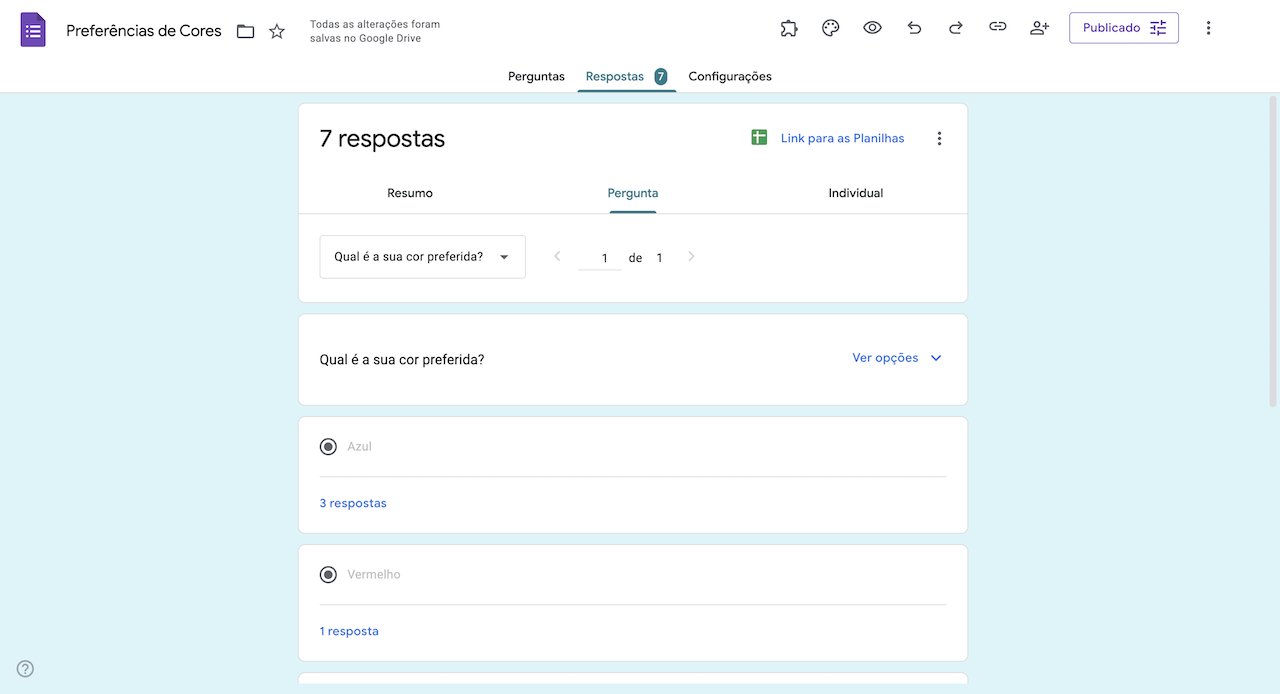The image size is (1280, 694).
Task: Switch to the Resumo view
Action: coord(410,193)
